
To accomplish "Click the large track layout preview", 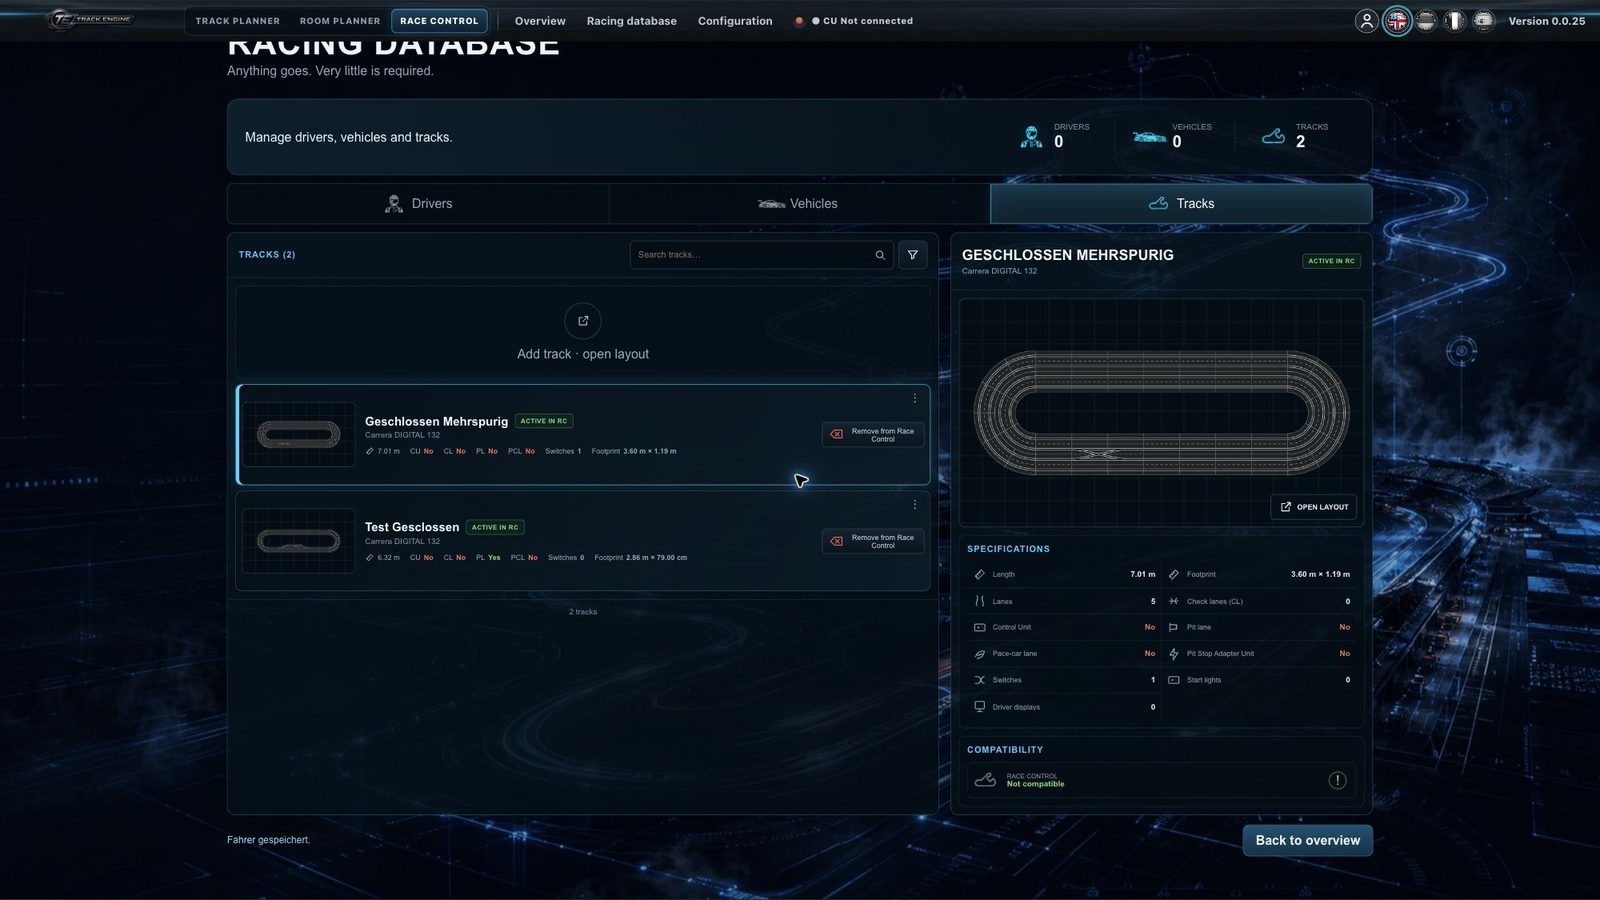I will [x=1161, y=412].
